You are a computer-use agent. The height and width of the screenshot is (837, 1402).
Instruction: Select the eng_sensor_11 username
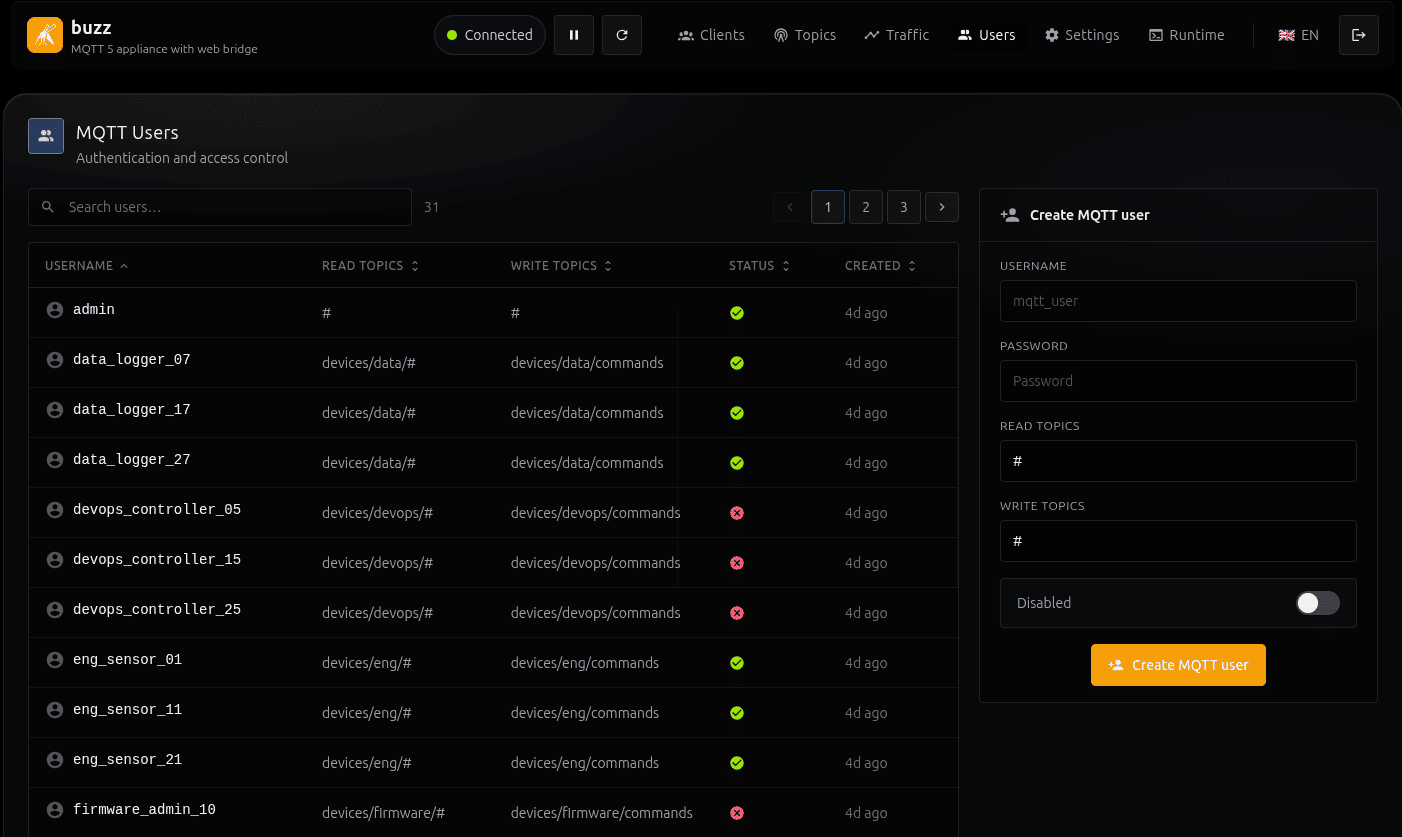click(x=127, y=710)
